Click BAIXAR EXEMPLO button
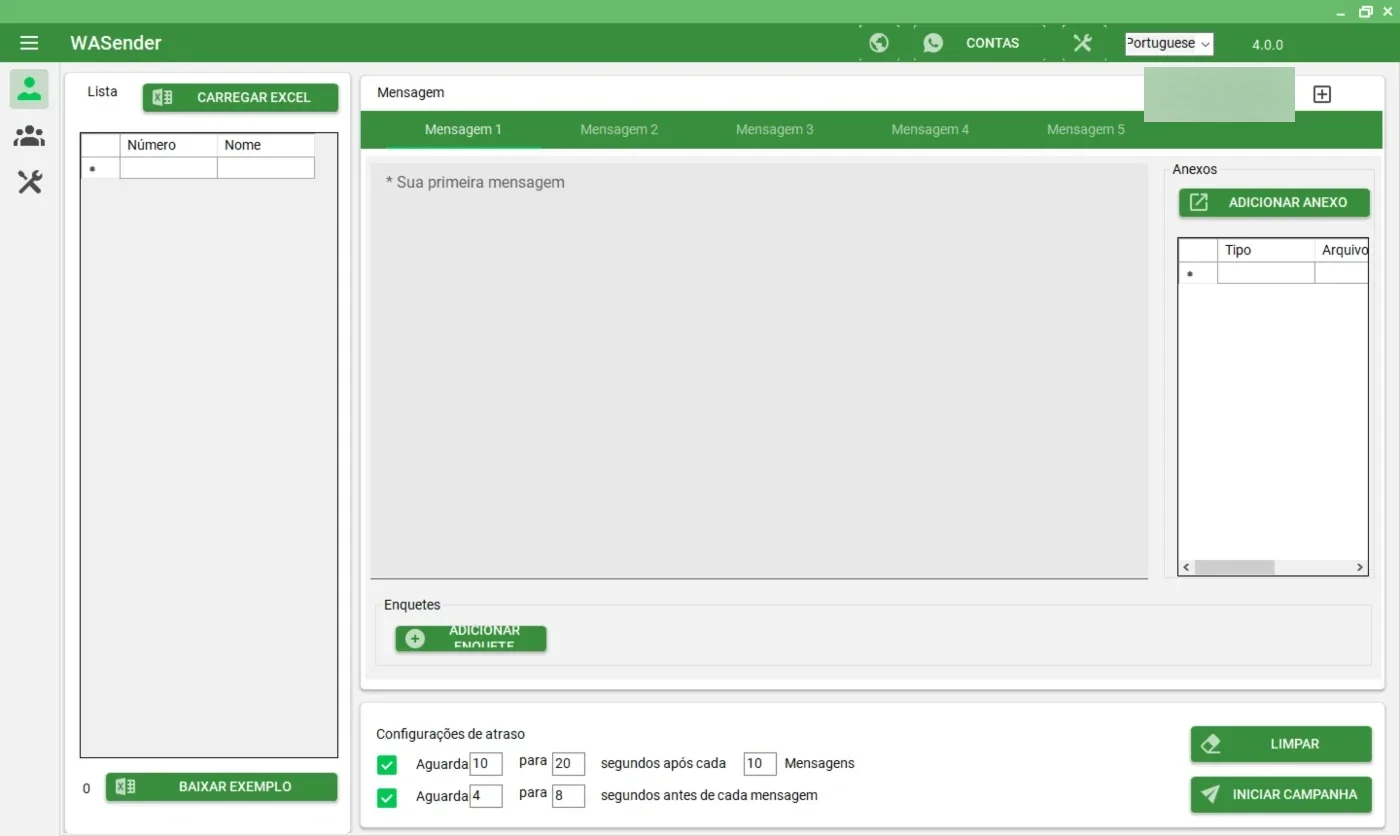The width and height of the screenshot is (1400, 836). coord(222,787)
